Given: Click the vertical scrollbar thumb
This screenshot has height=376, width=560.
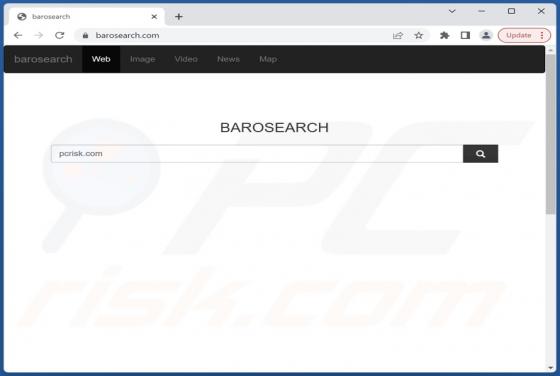Looking at the screenshot, I should tap(550, 134).
